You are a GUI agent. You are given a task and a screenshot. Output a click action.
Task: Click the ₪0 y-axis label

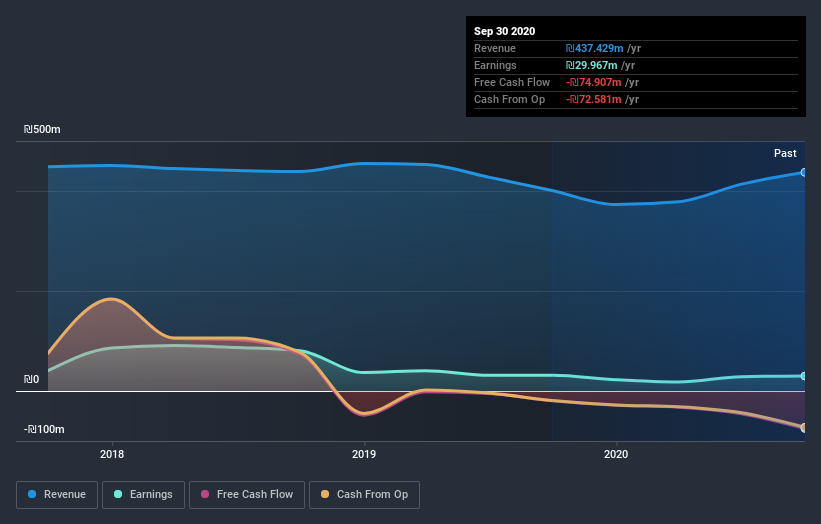31,379
